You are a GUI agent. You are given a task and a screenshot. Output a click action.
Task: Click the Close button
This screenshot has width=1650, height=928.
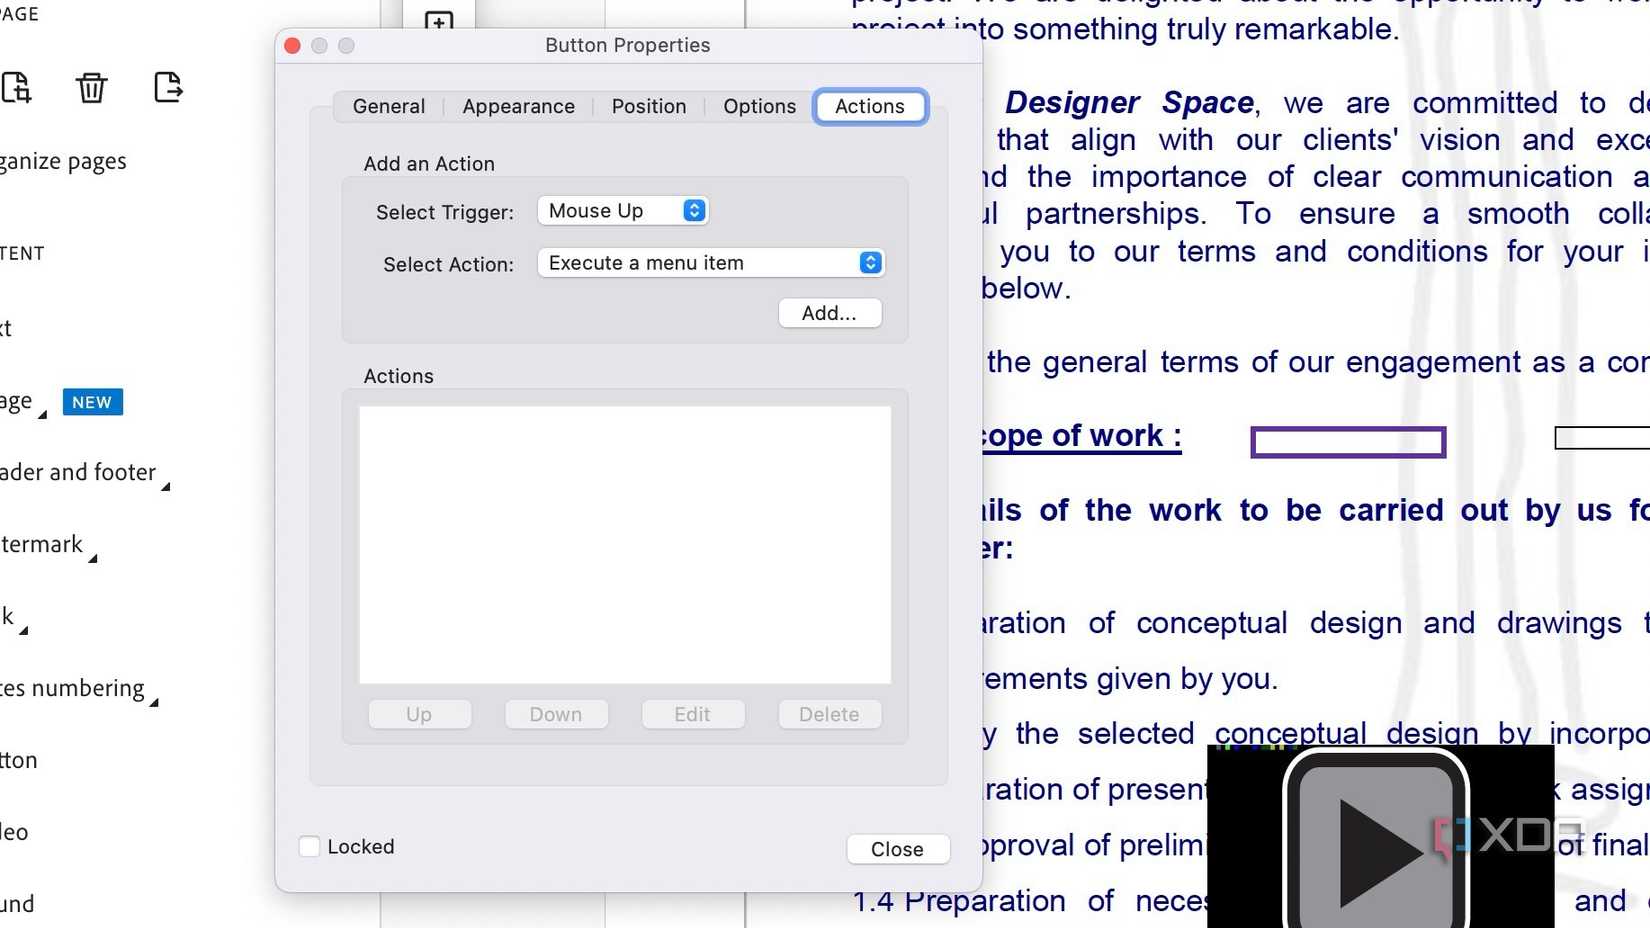click(896, 849)
